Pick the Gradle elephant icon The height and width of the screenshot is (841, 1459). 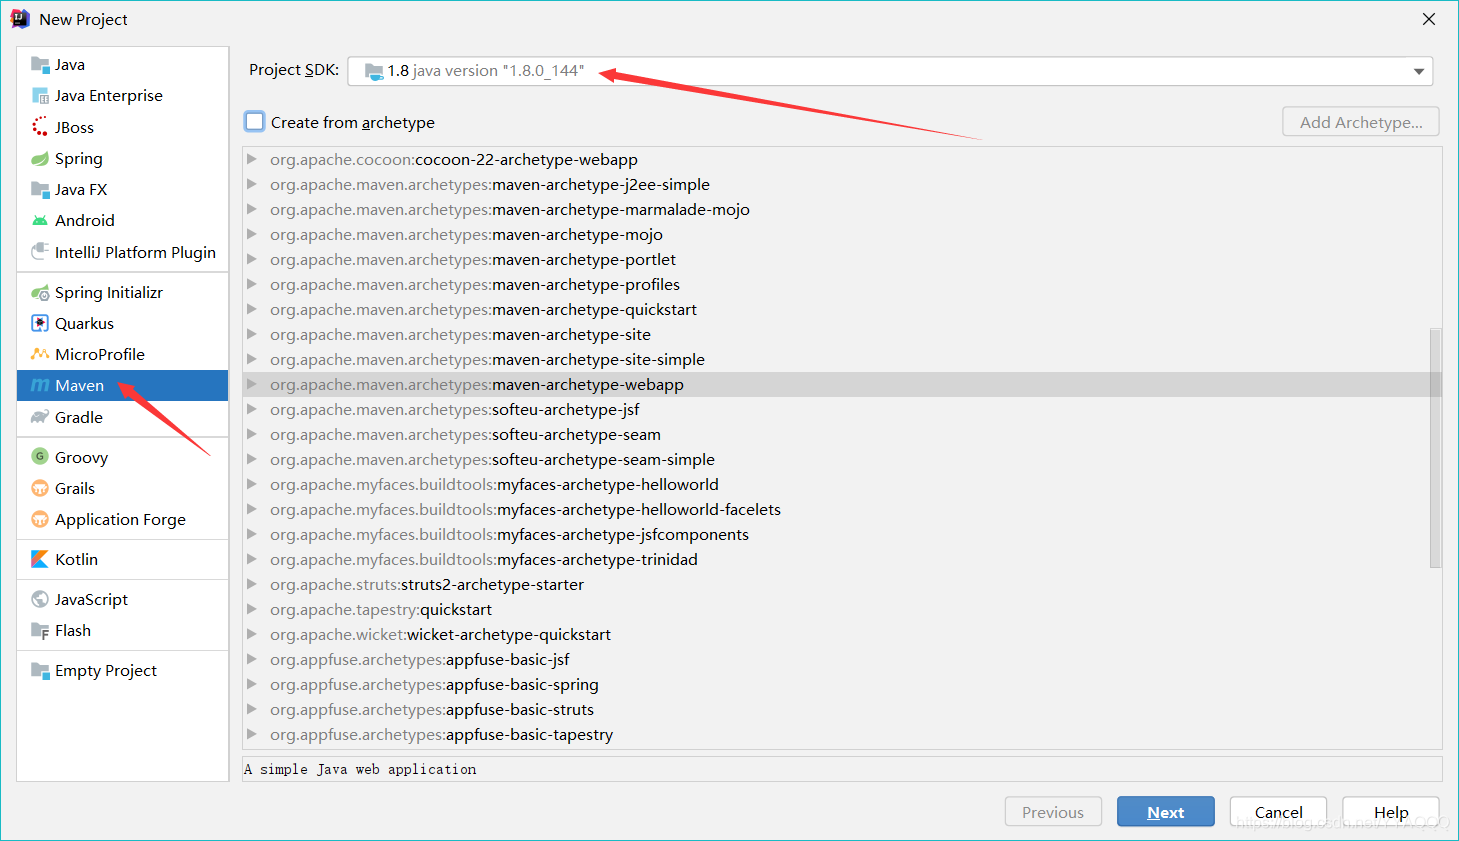click(40, 417)
